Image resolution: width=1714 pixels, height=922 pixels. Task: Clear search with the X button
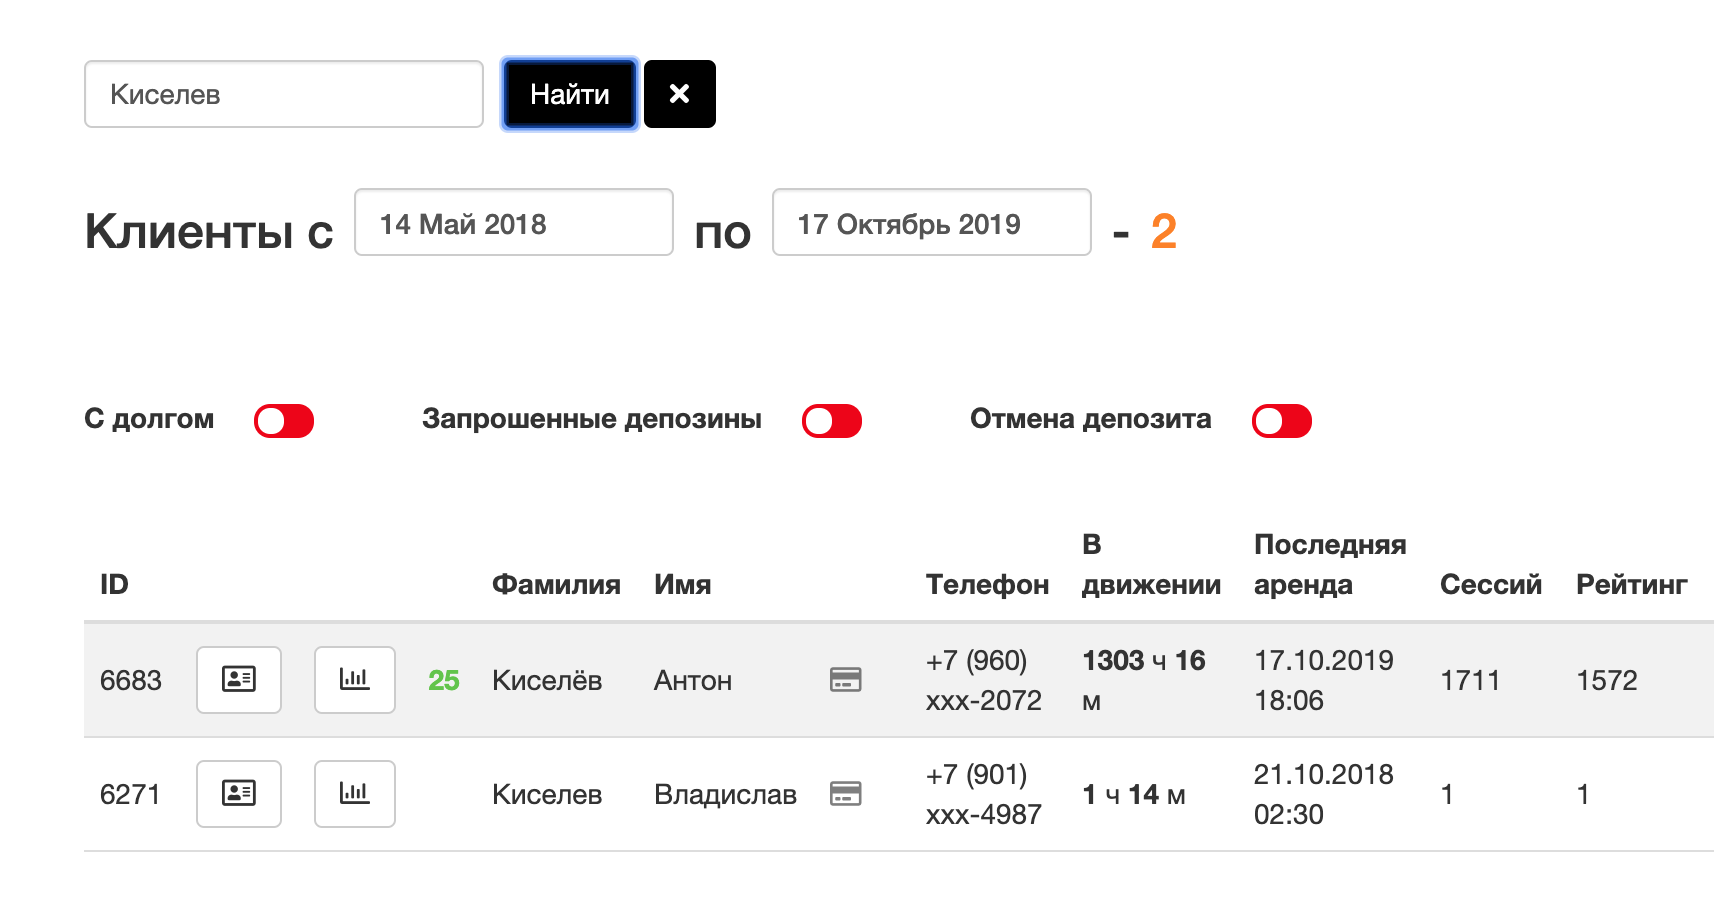680,94
